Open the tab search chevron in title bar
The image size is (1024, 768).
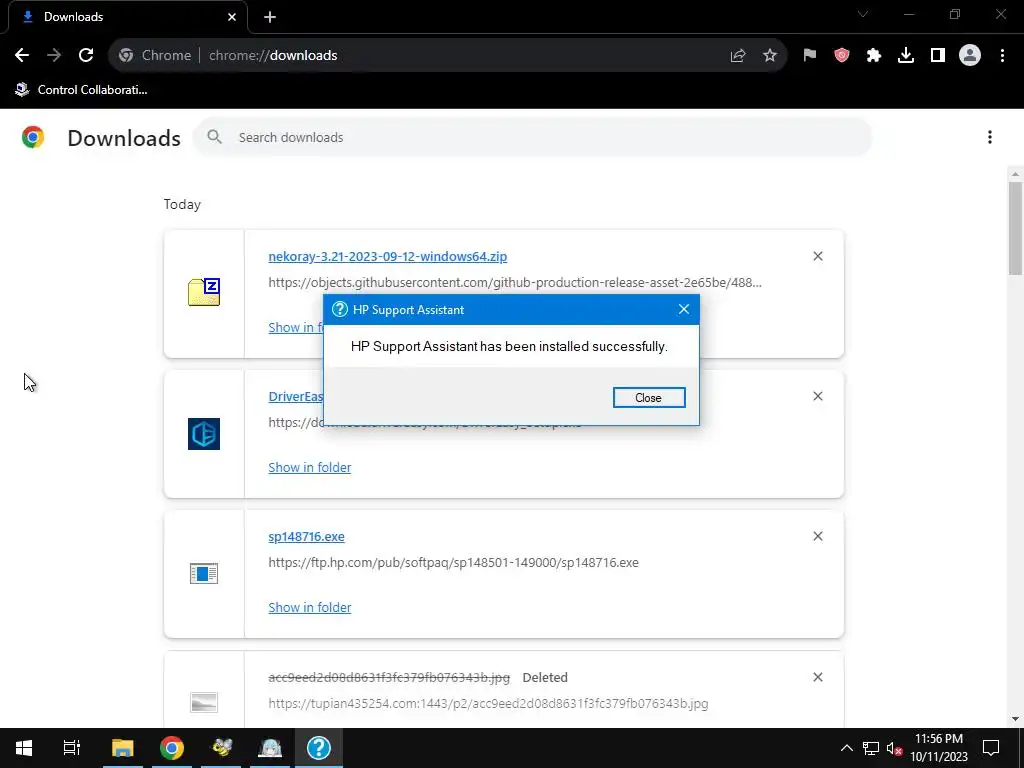coord(863,14)
